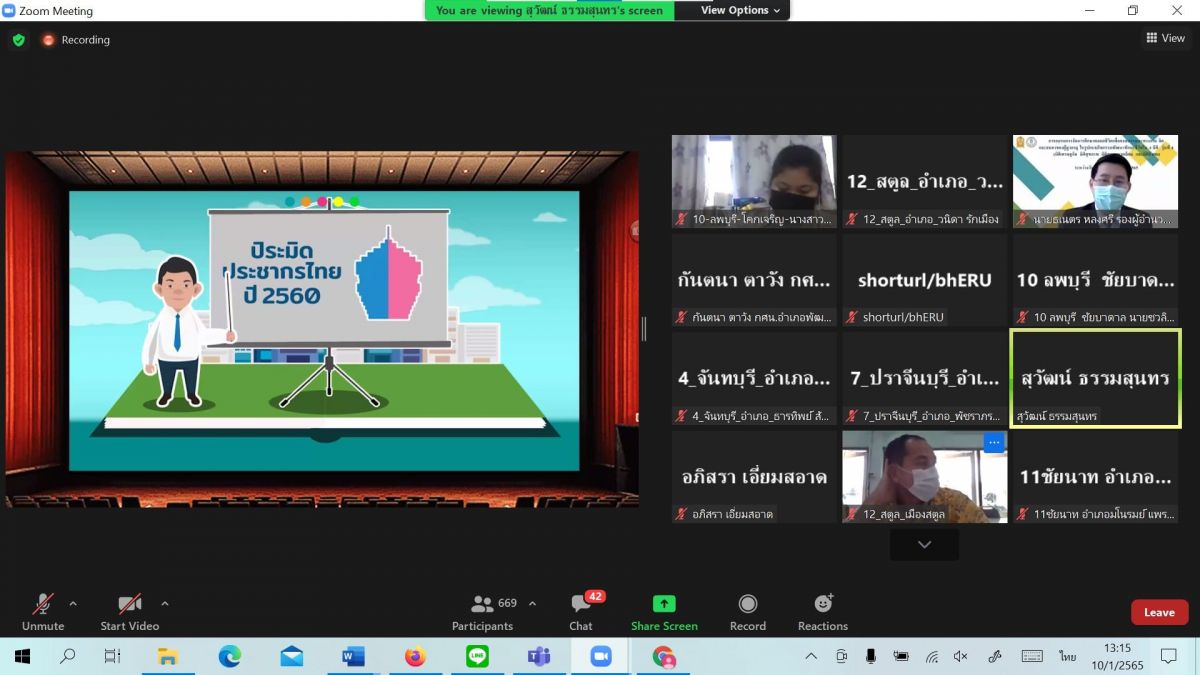Open the Chat panel with 42 unread
The height and width of the screenshot is (675, 1200).
[x=581, y=612]
